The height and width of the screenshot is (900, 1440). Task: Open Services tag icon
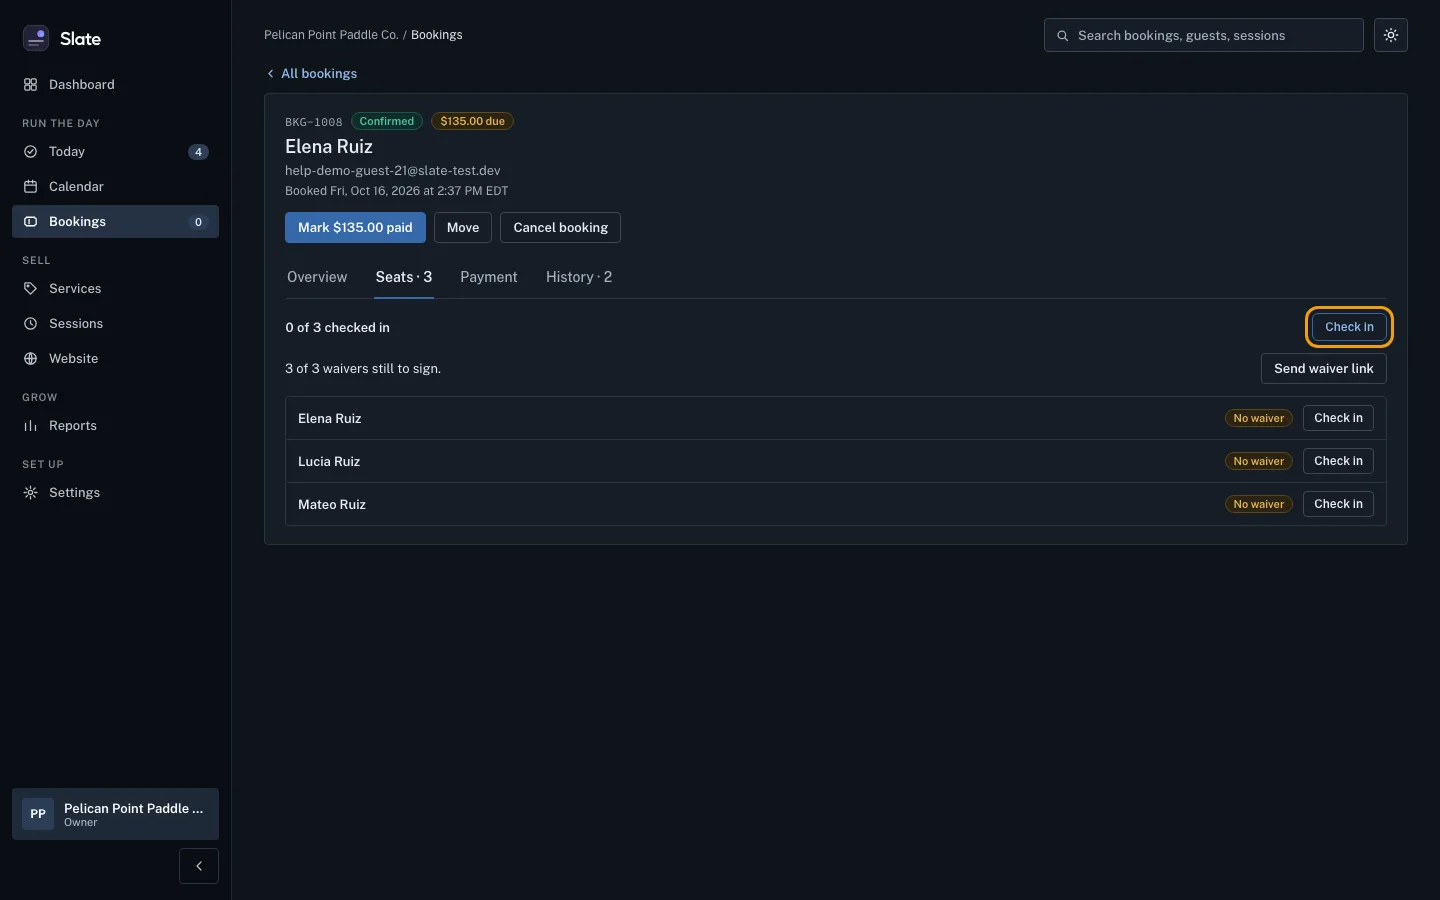30,289
